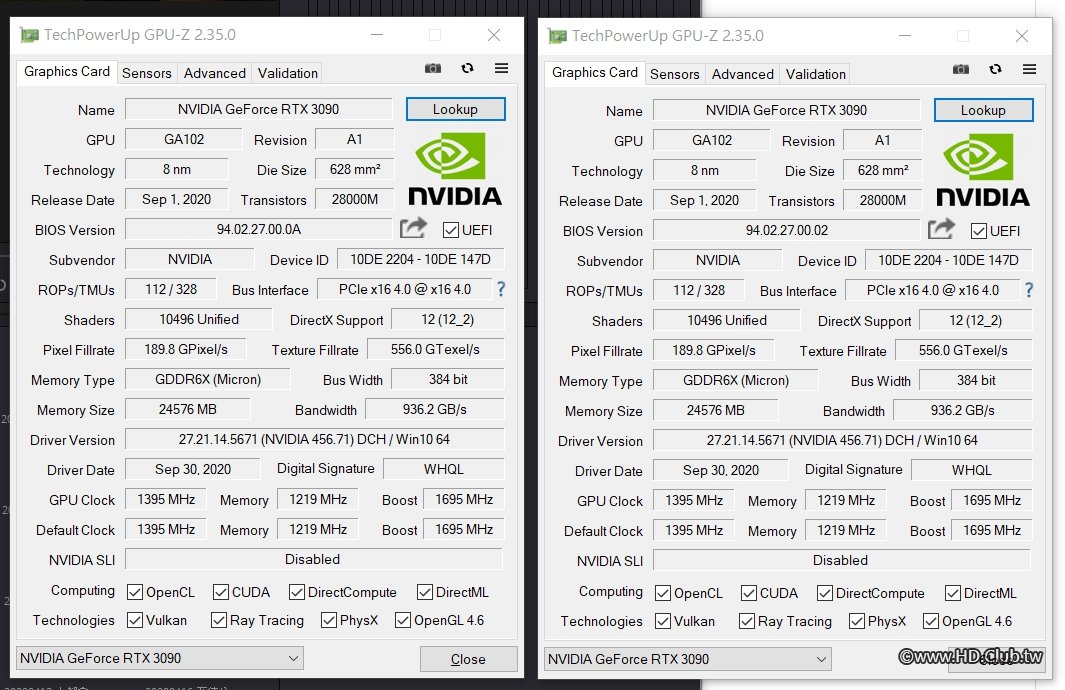Toggle OpenCL checkbox in right window
The height and width of the screenshot is (690, 1065).
tap(663, 593)
